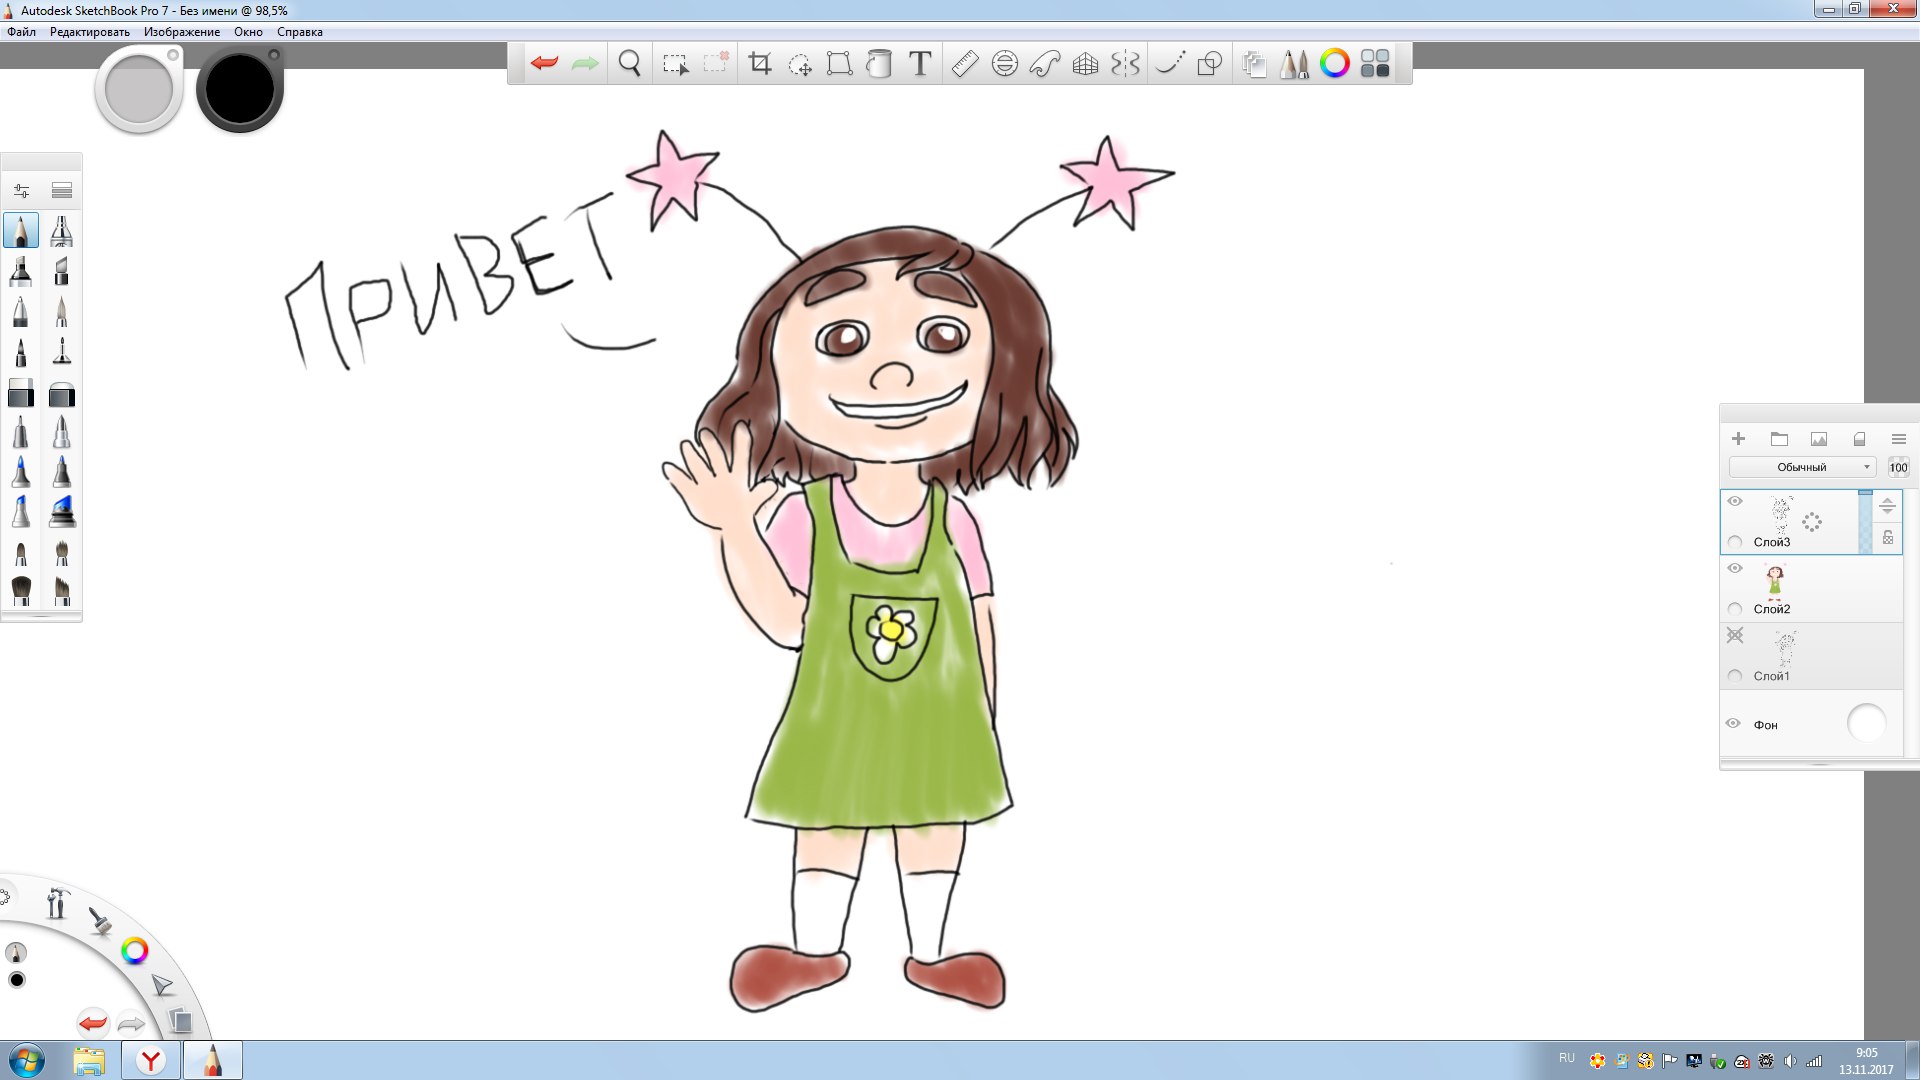Hide the Слой3 layer using the eye icon
Screen dimensions: 1920x1080
[x=1735, y=501]
